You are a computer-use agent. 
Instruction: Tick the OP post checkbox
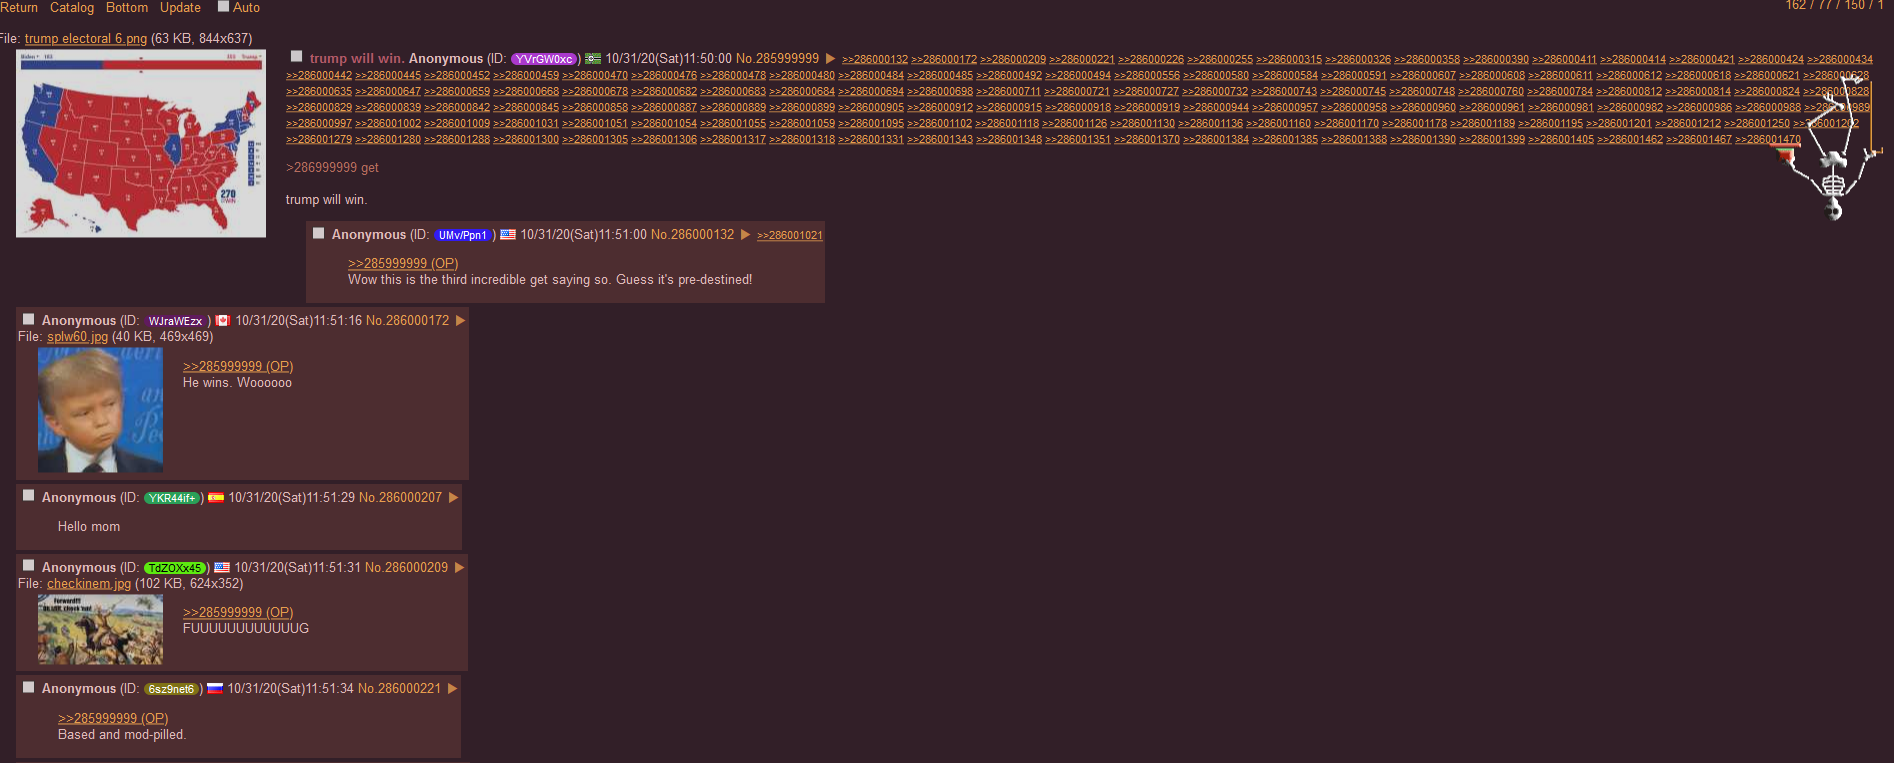[296, 56]
